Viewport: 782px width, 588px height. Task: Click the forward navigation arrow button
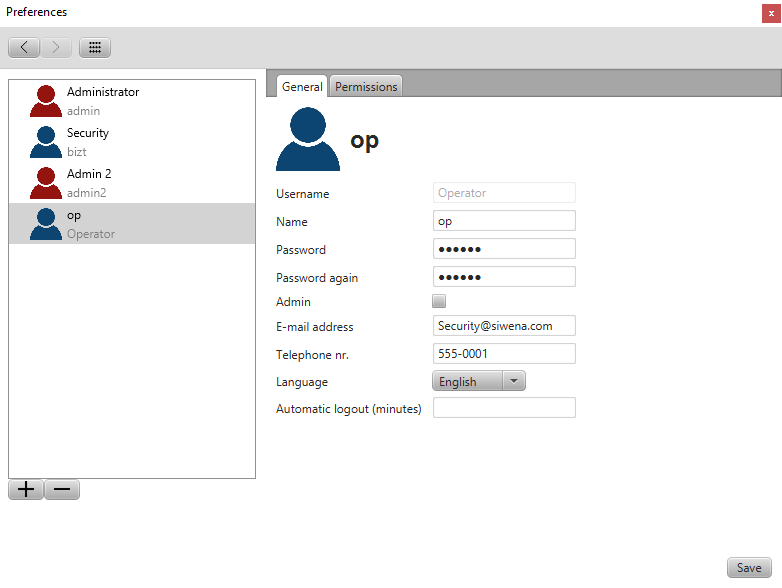tap(56, 47)
